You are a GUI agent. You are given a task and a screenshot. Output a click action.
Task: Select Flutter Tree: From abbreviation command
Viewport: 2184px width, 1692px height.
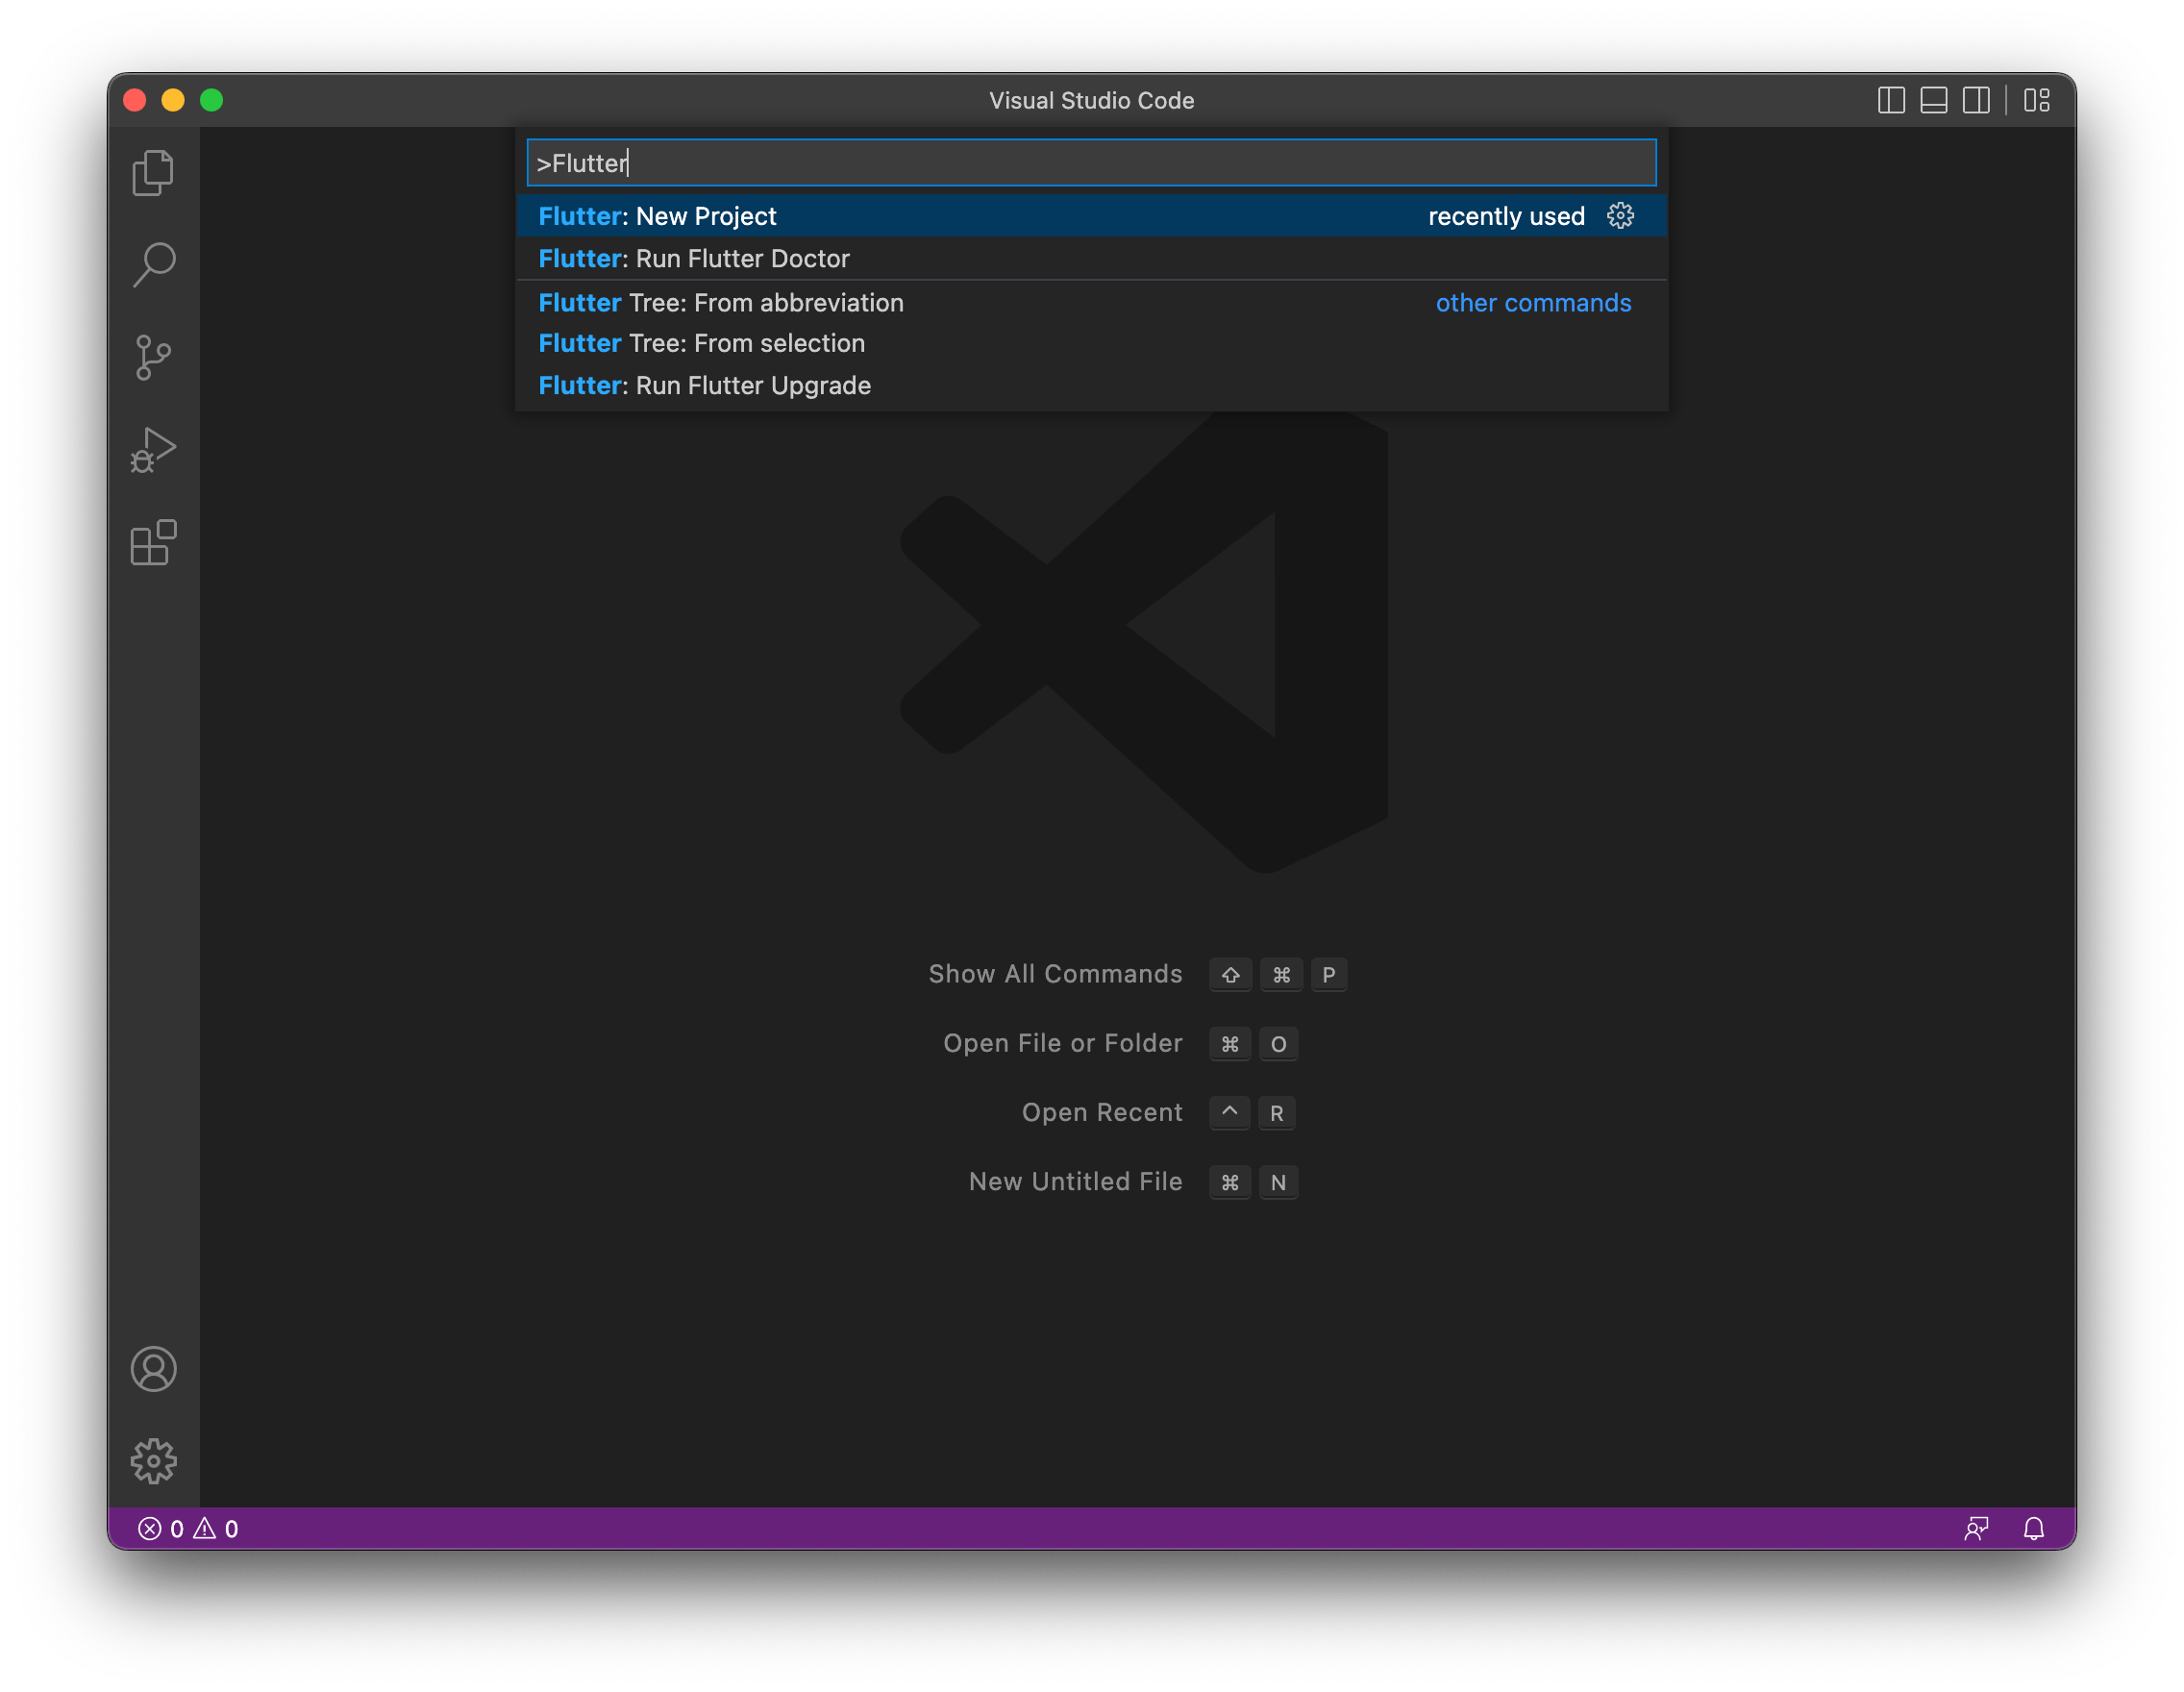coord(1091,302)
